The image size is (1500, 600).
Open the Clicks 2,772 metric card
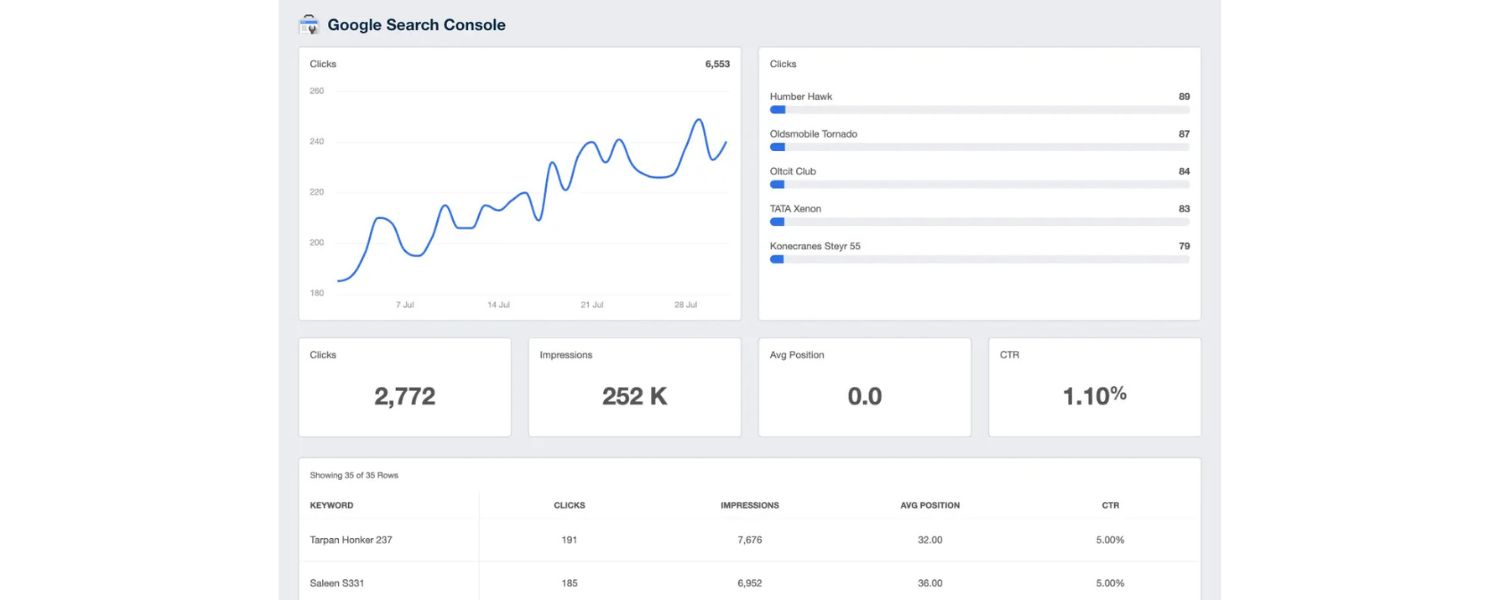(x=404, y=387)
